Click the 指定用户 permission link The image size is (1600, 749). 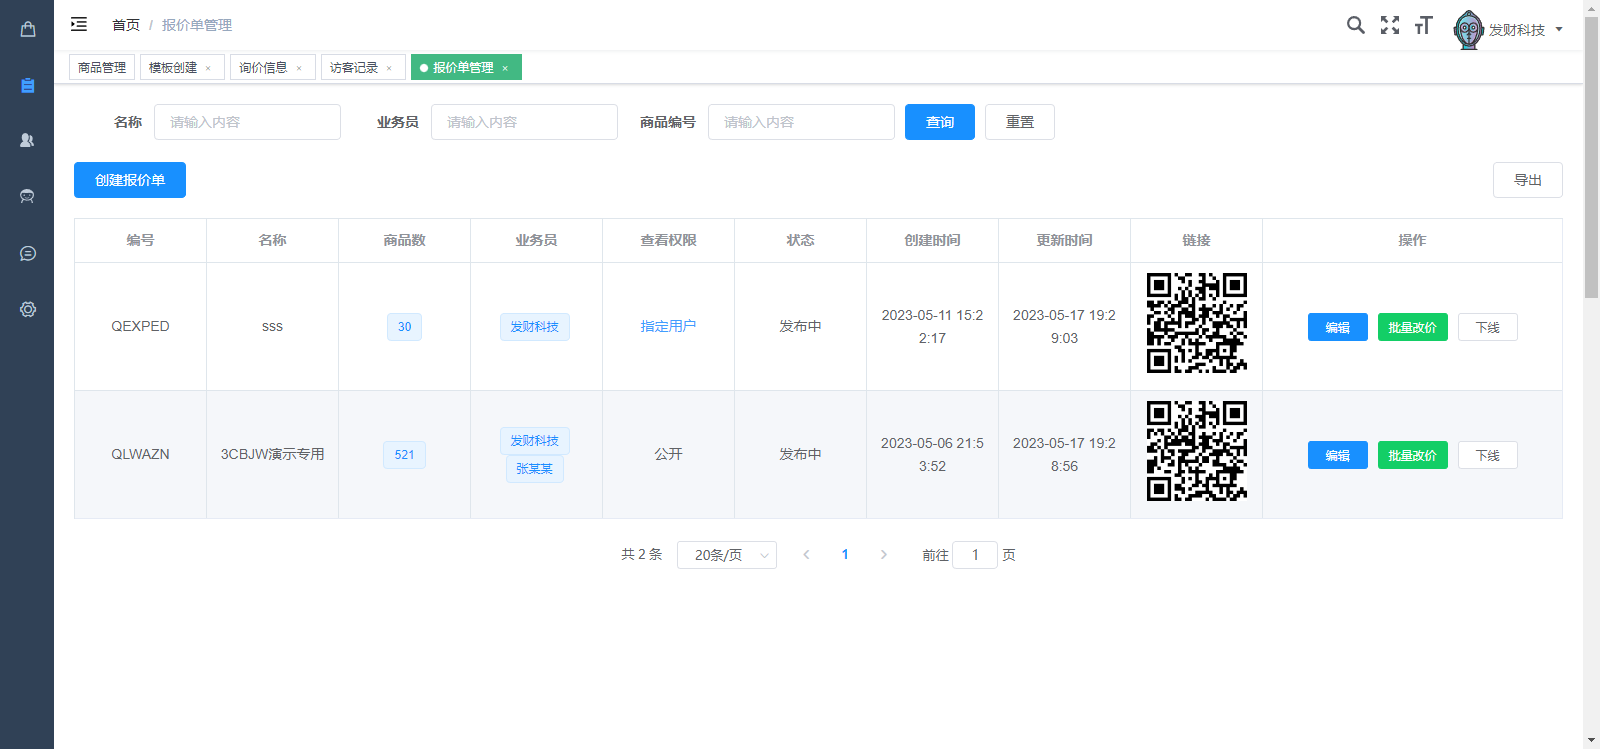[x=668, y=326]
